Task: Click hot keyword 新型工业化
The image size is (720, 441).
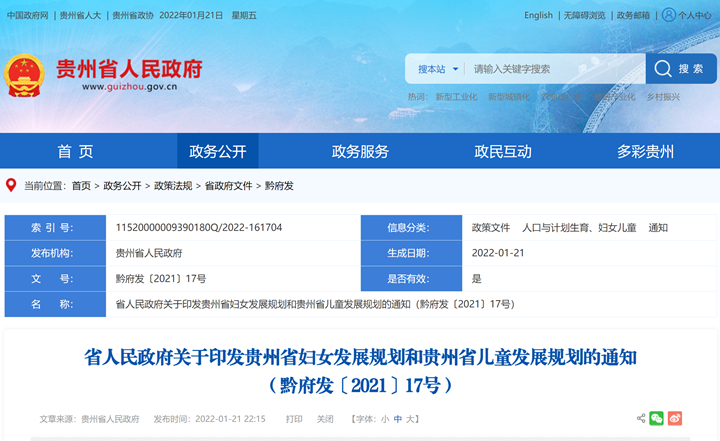Action: pyautogui.click(x=456, y=97)
